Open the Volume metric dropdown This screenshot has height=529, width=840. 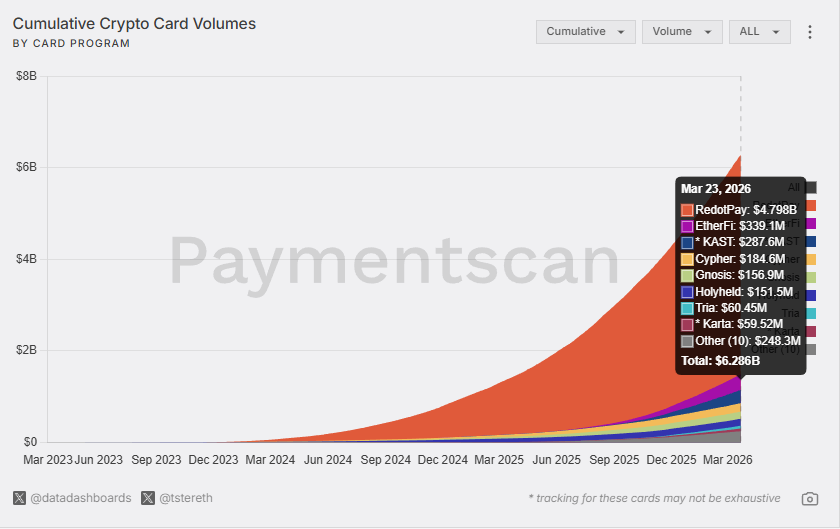coord(682,32)
